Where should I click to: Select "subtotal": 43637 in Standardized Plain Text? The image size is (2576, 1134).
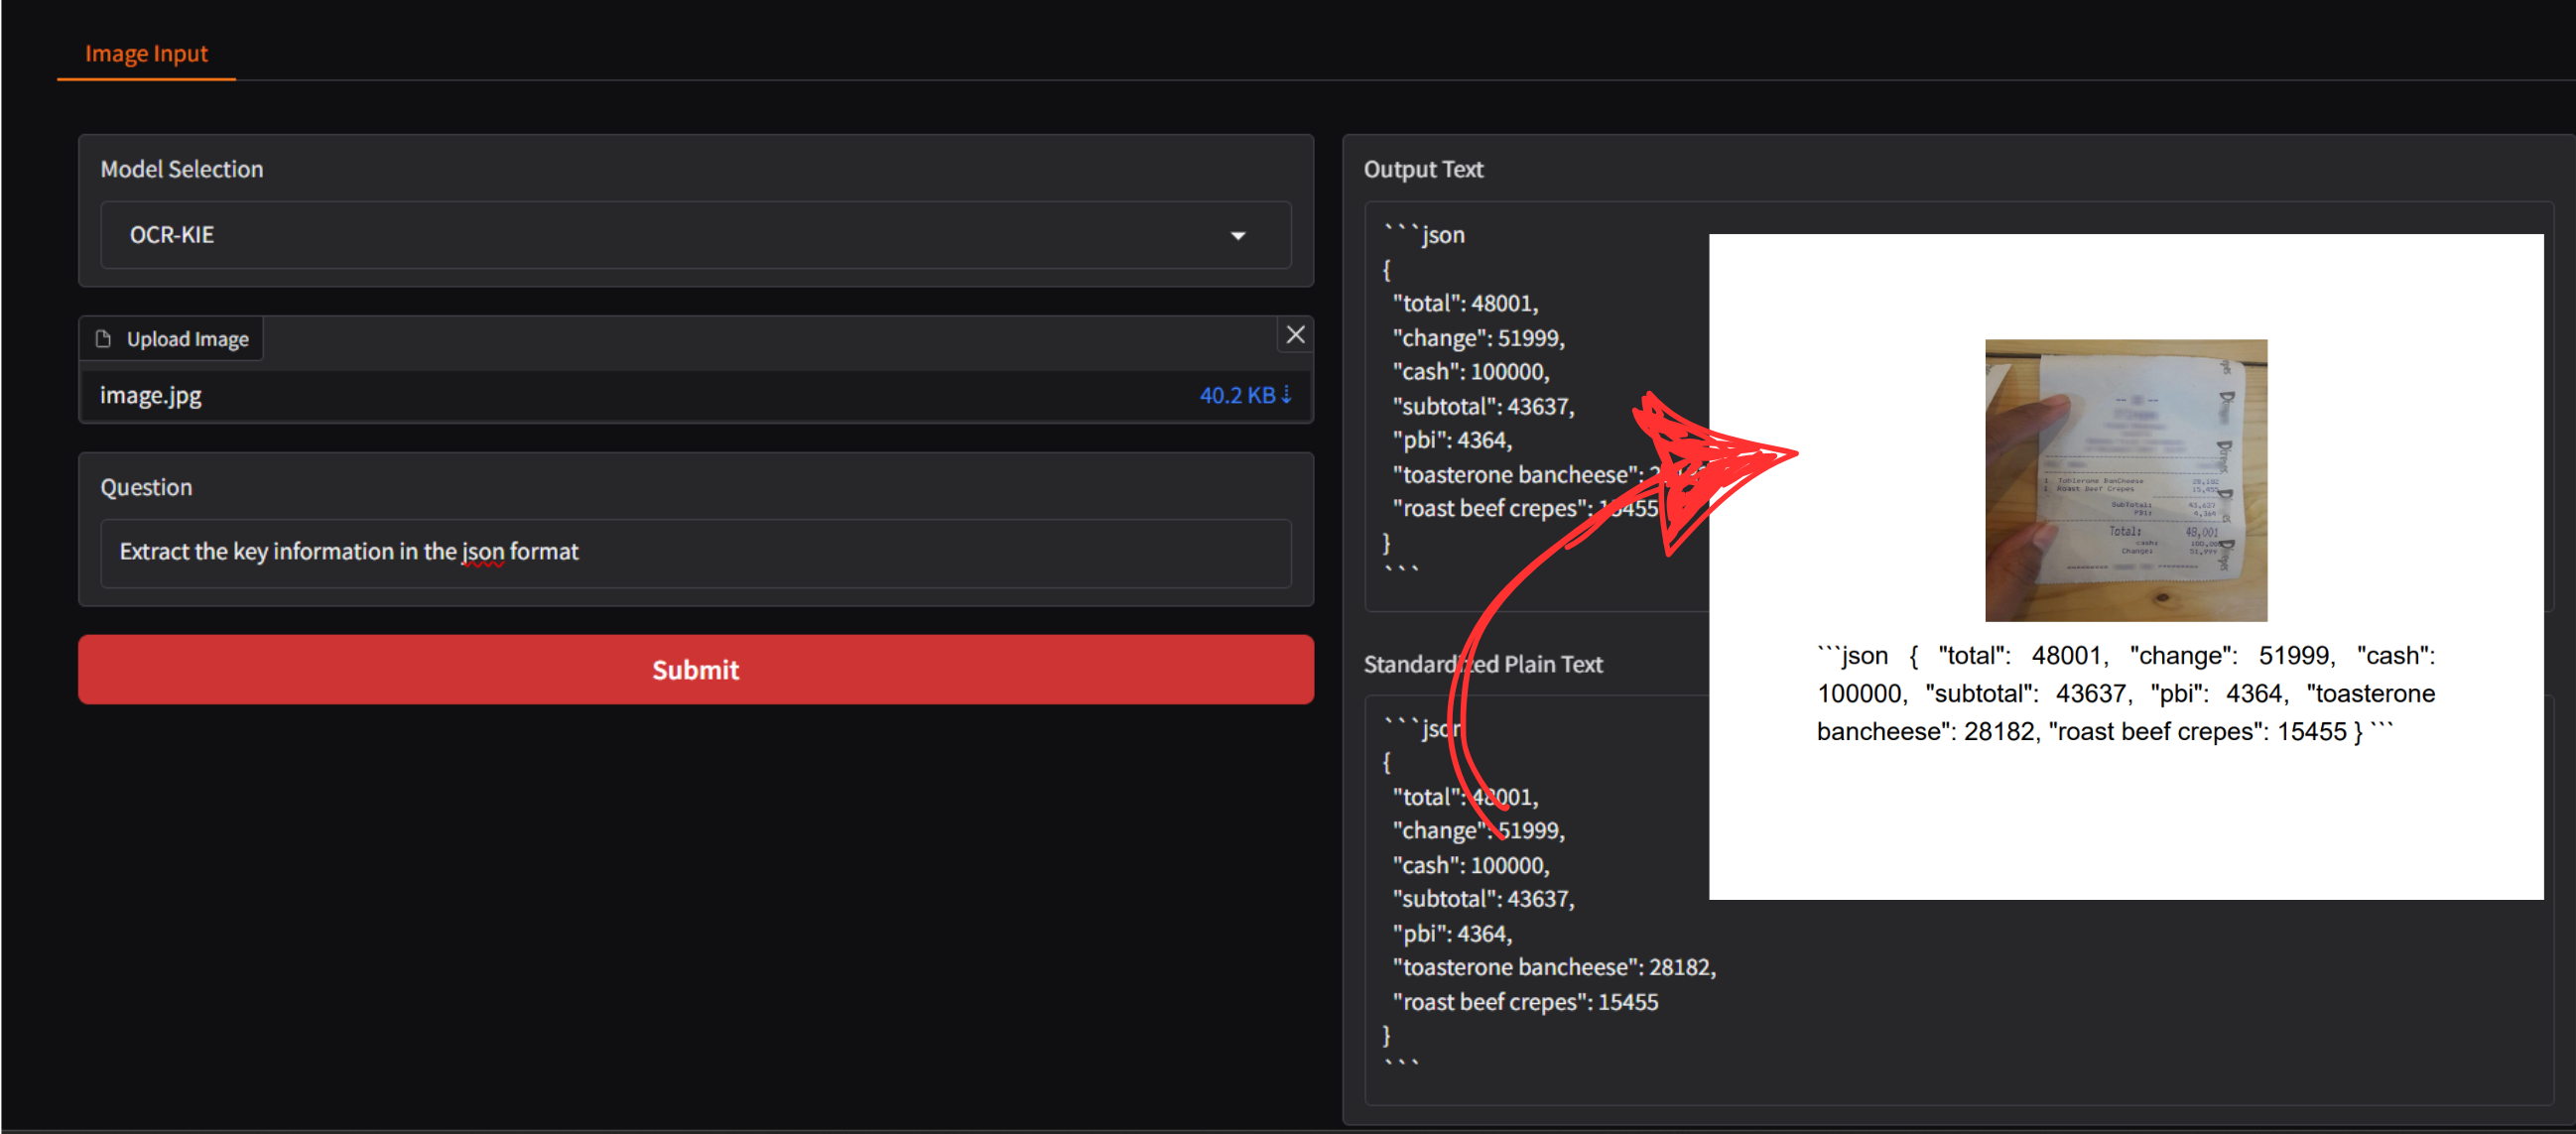tap(1483, 899)
